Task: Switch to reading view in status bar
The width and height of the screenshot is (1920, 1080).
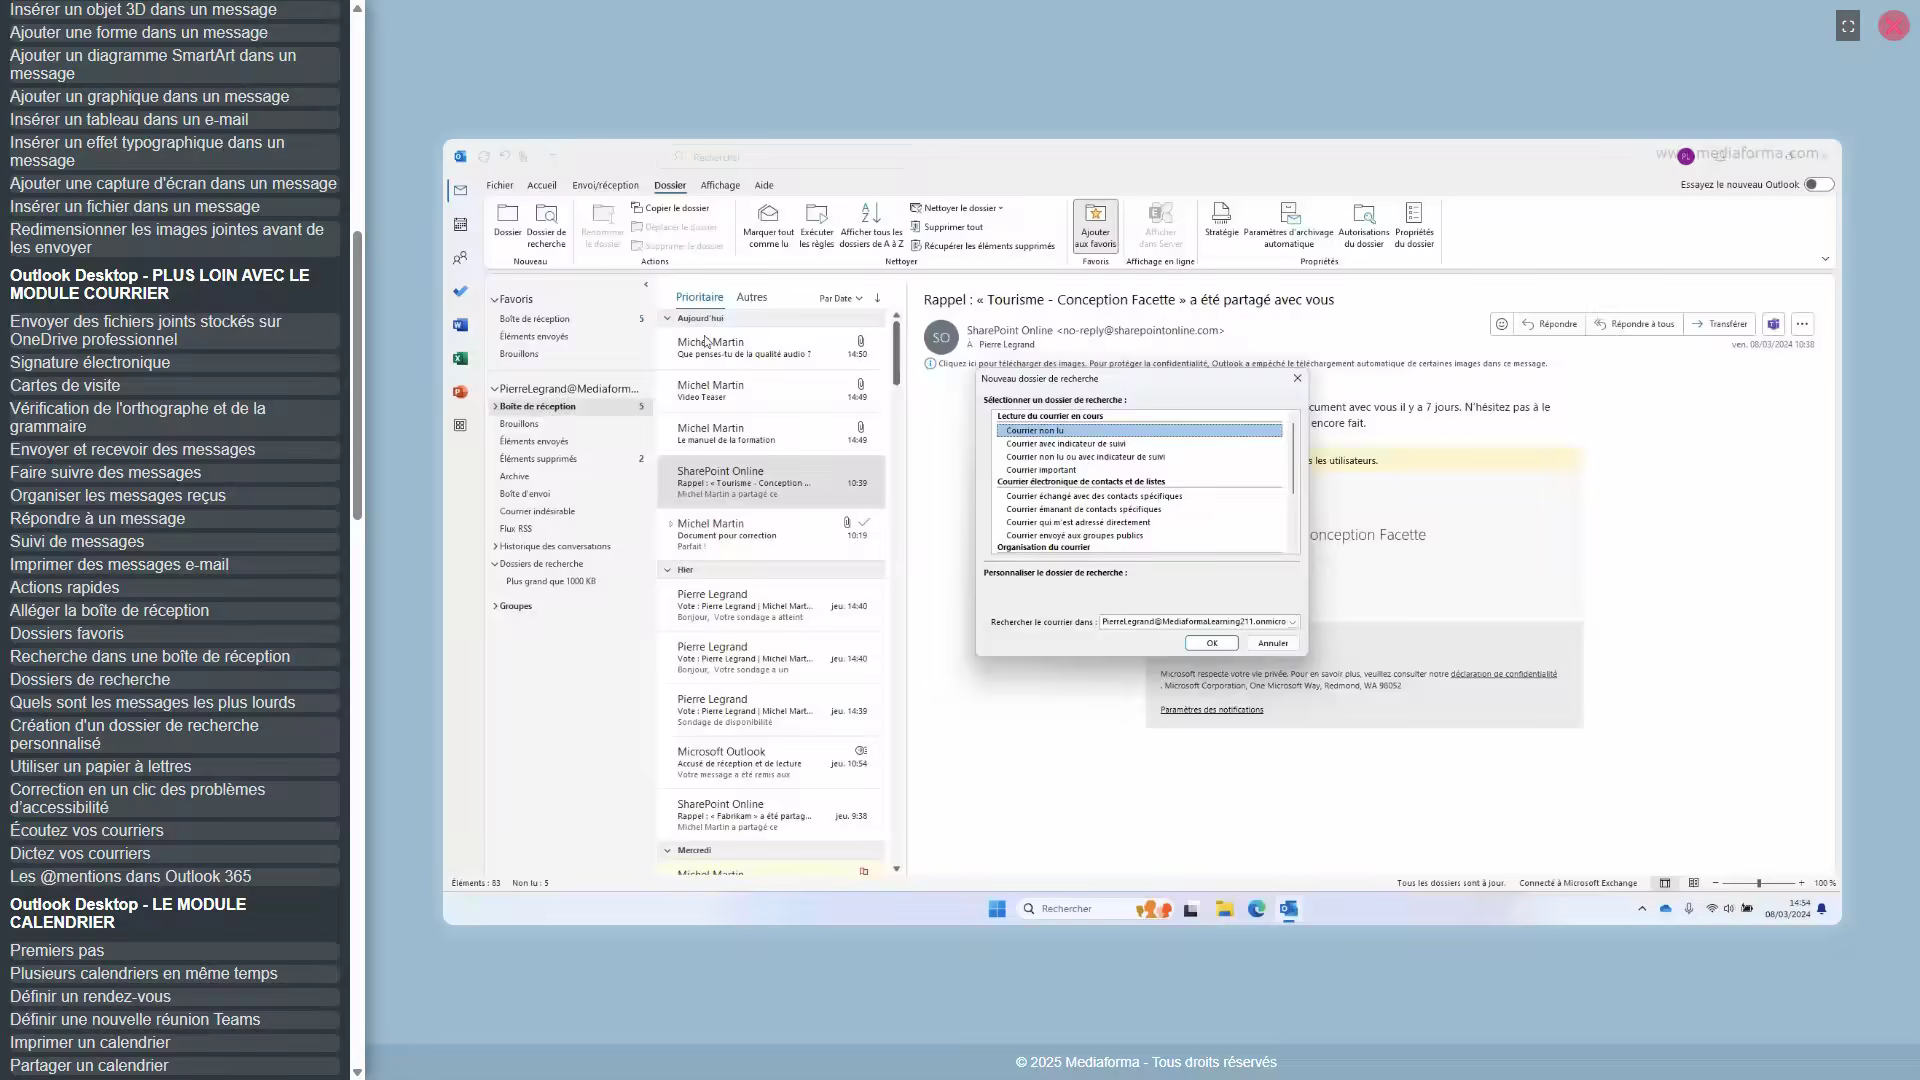Action: click(x=1693, y=883)
